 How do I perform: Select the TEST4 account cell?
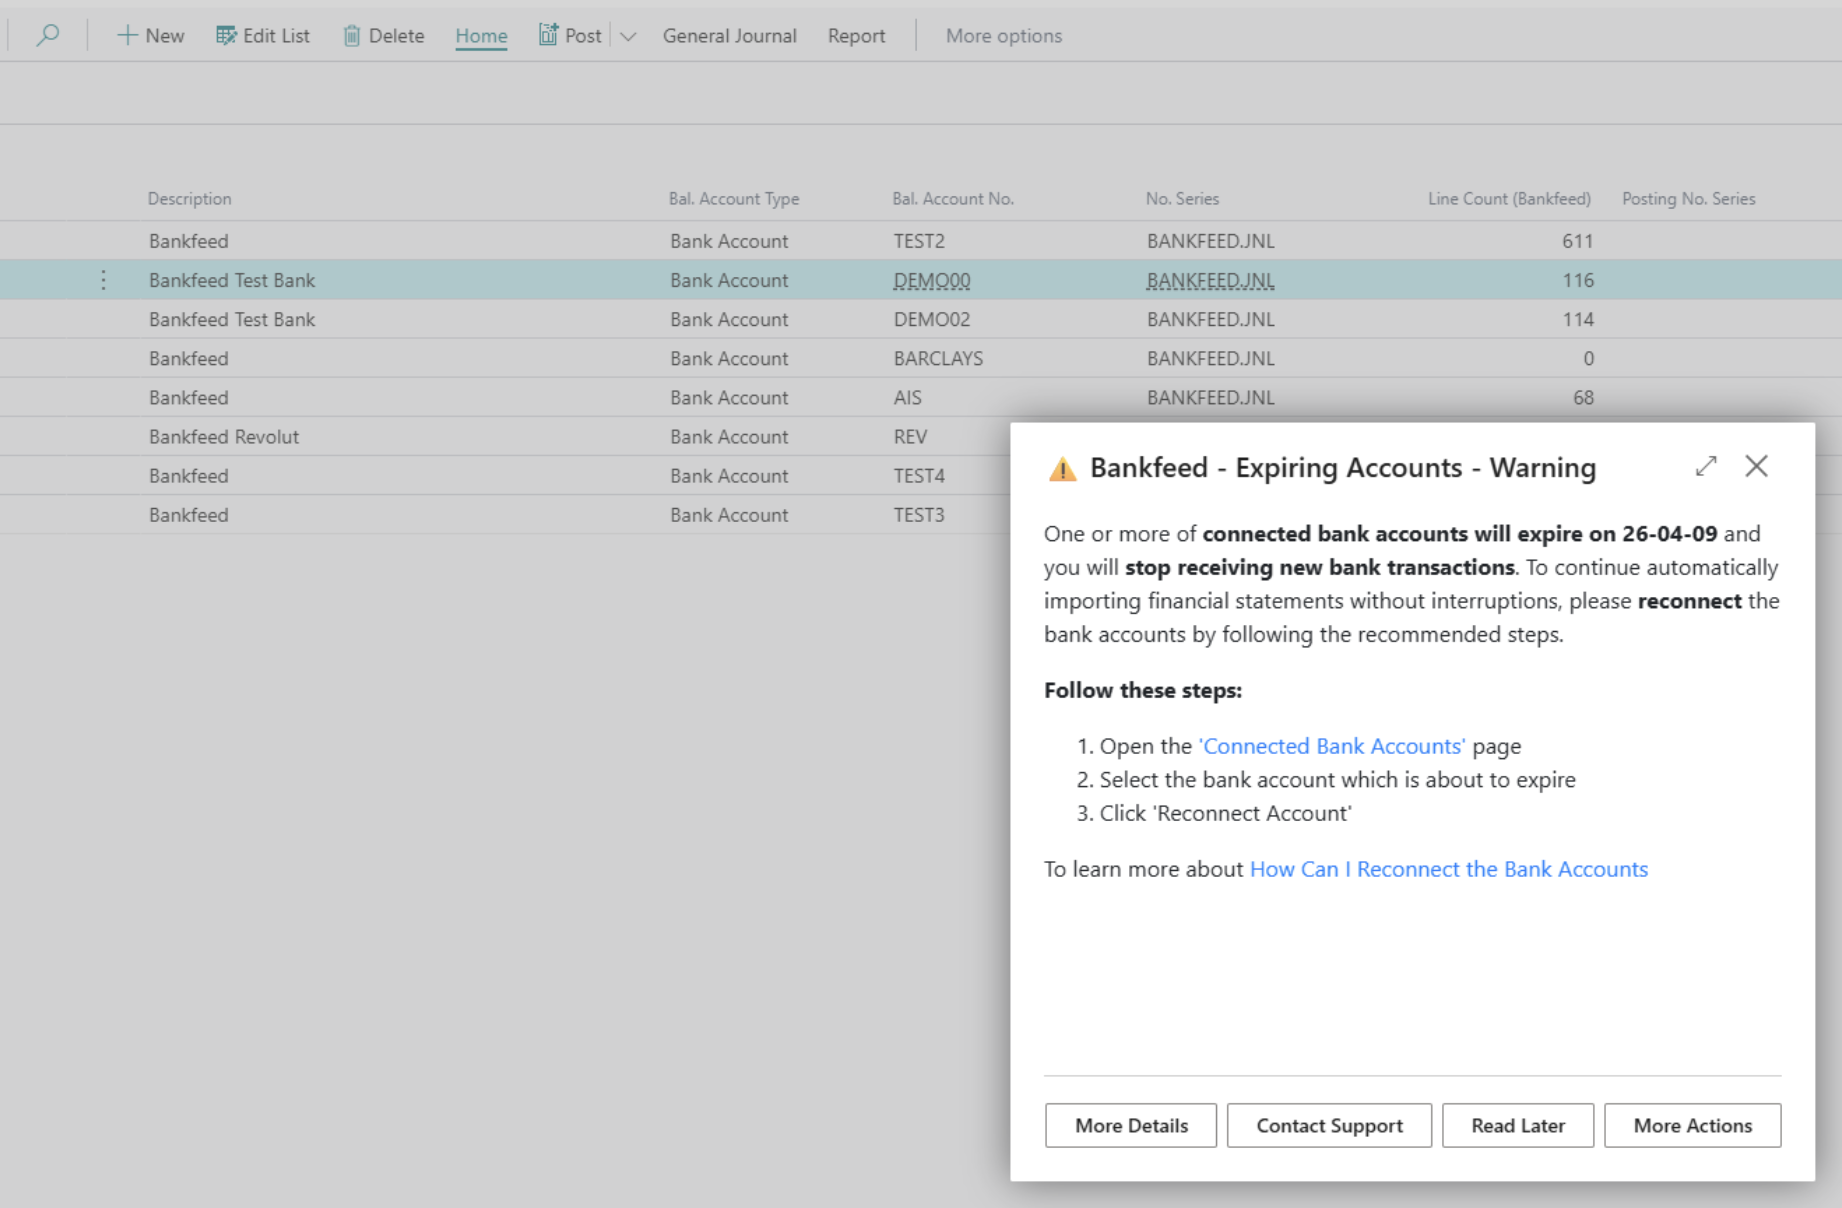[919, 476]
